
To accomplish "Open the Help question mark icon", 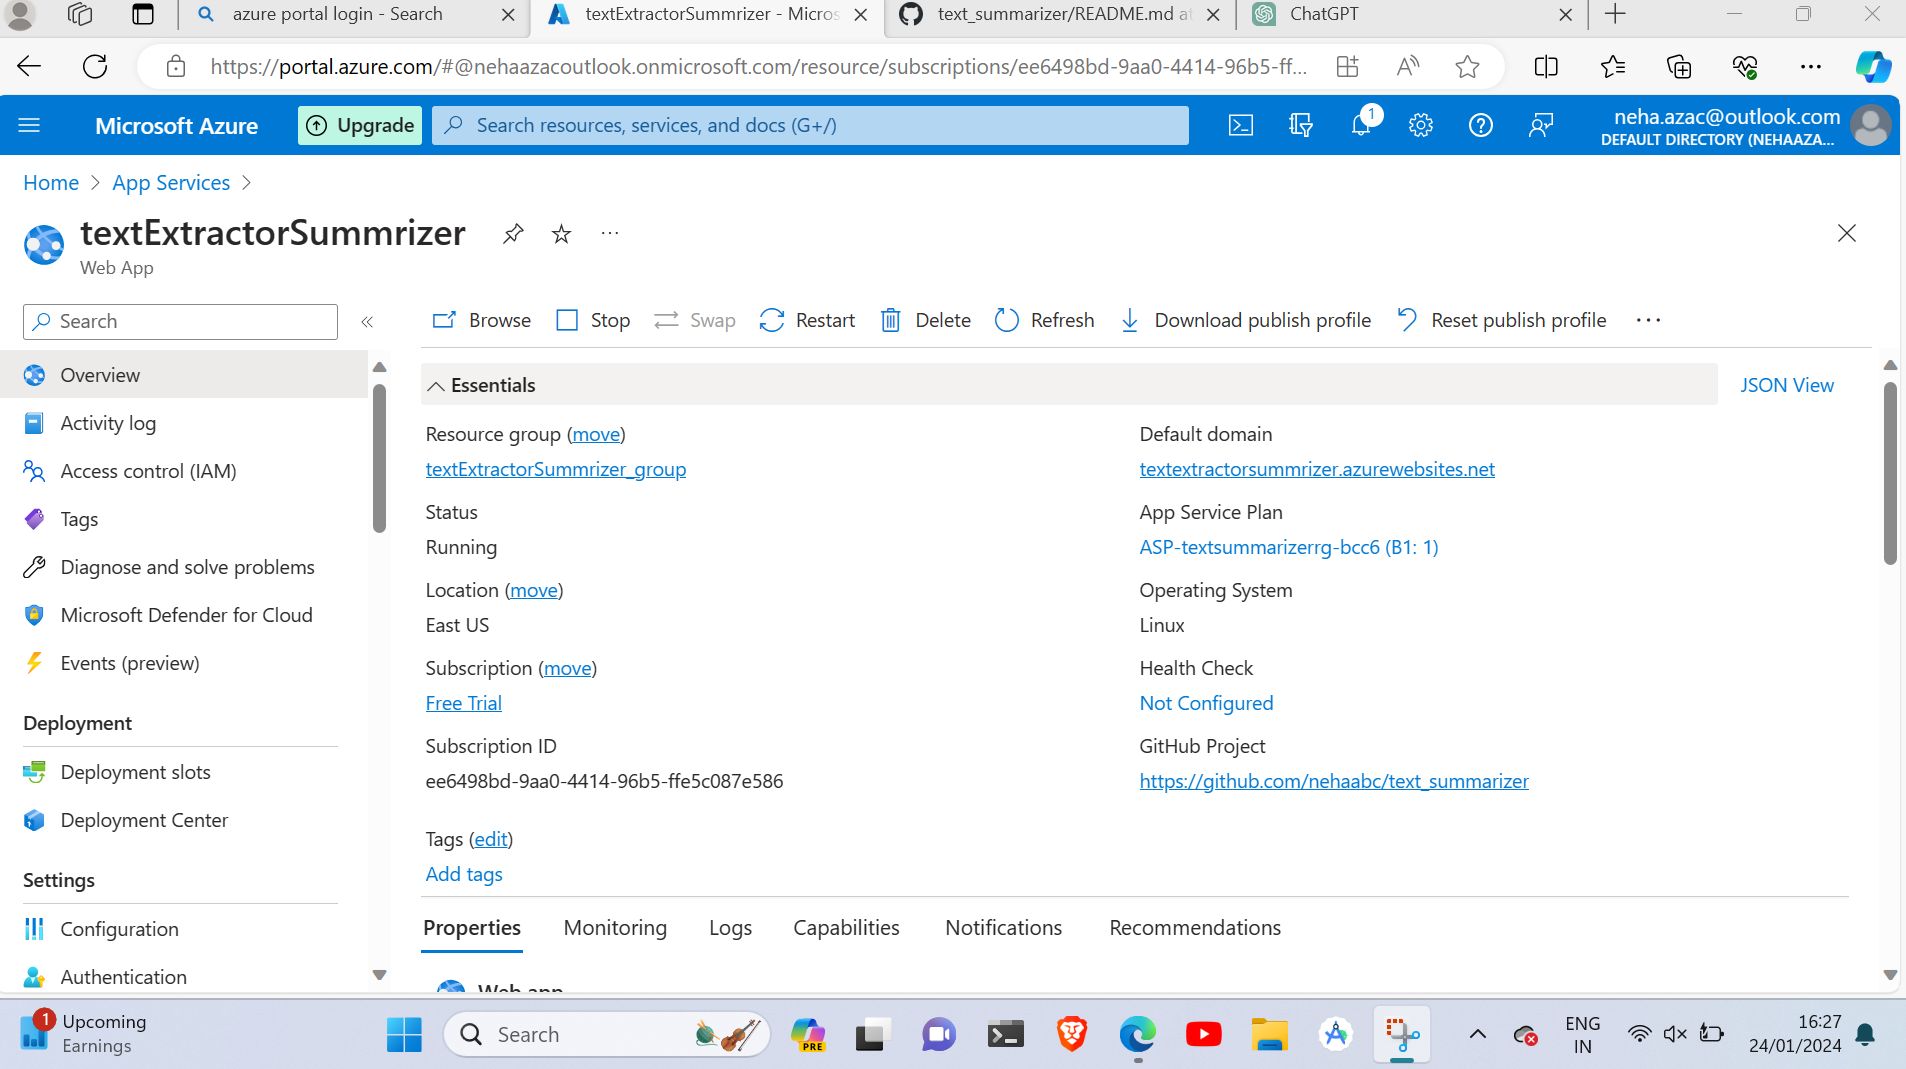I will point(1481,125).
